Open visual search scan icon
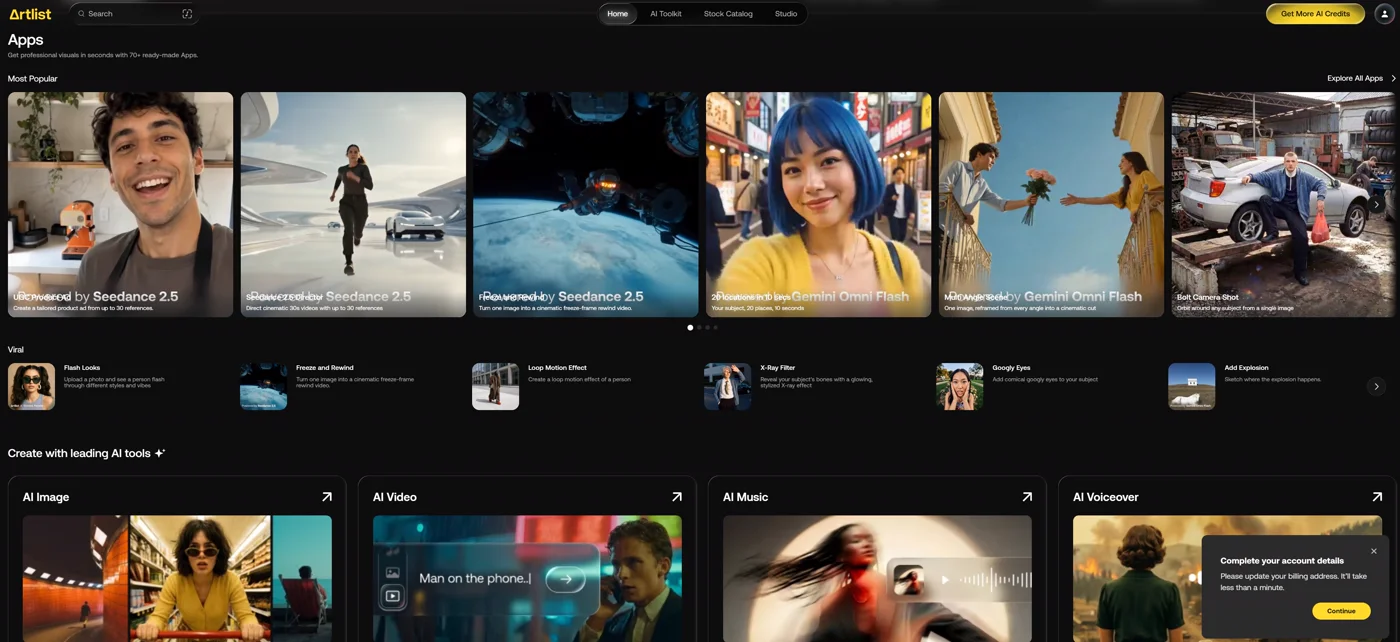1400x642 pixels. point(187,14)
